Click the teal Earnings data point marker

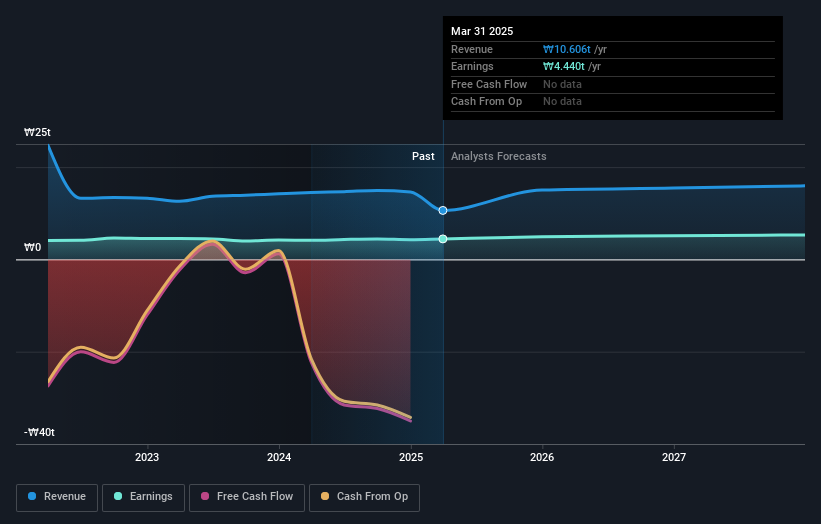pos(443,239)
